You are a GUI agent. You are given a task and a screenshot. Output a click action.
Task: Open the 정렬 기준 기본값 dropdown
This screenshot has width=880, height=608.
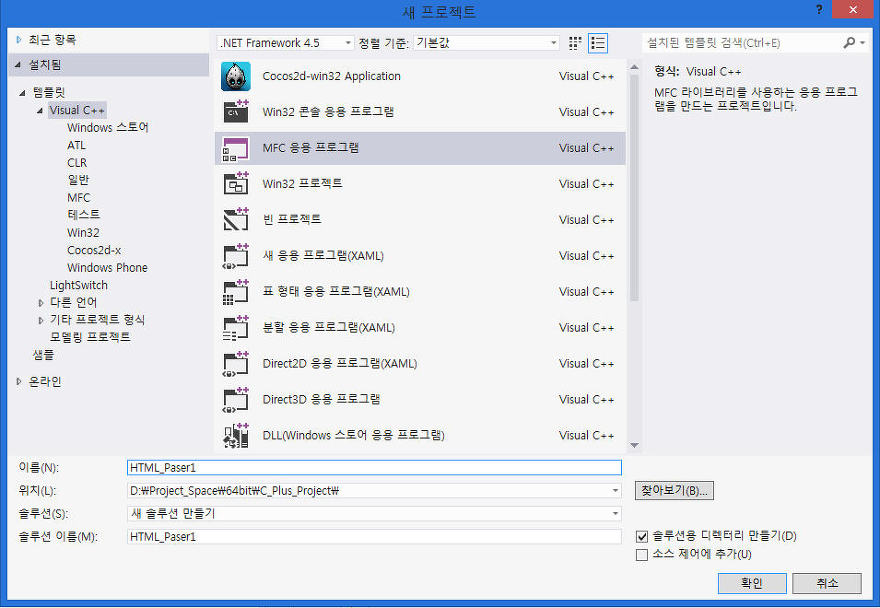pos(486,43)
